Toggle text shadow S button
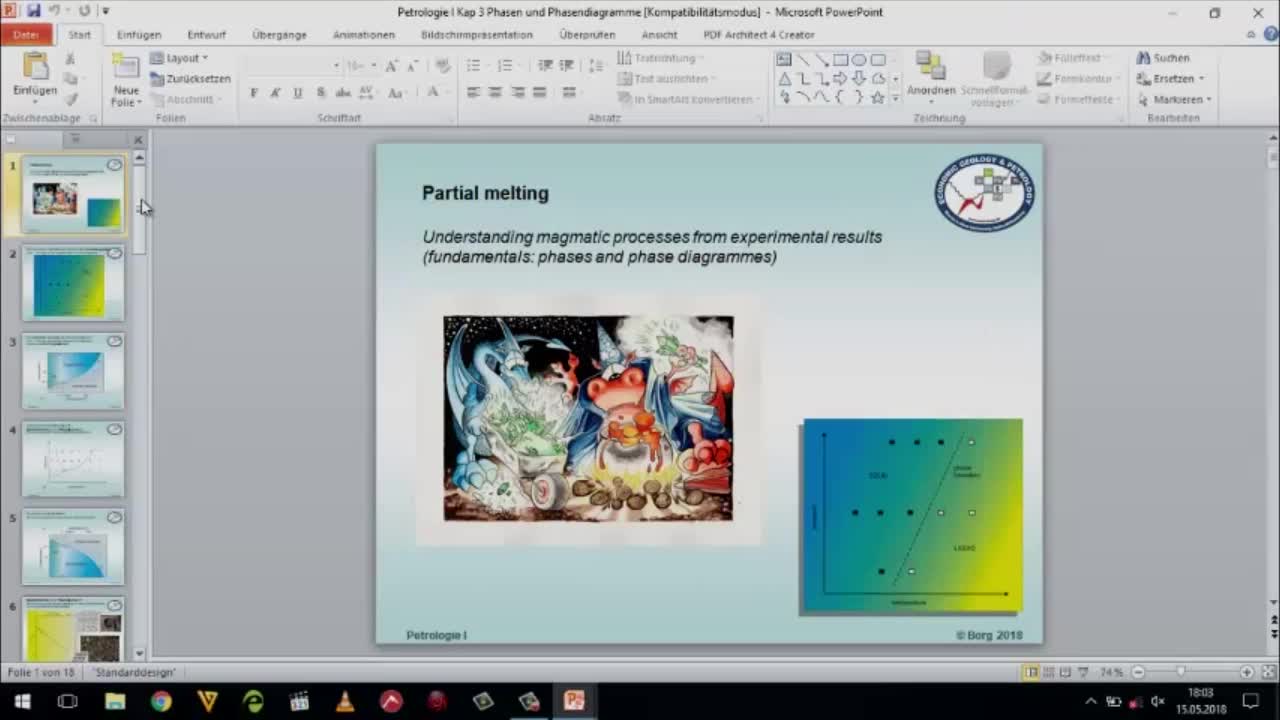Image resolution: width=1280 pixels, height=720 pixels. coord(321,93)
